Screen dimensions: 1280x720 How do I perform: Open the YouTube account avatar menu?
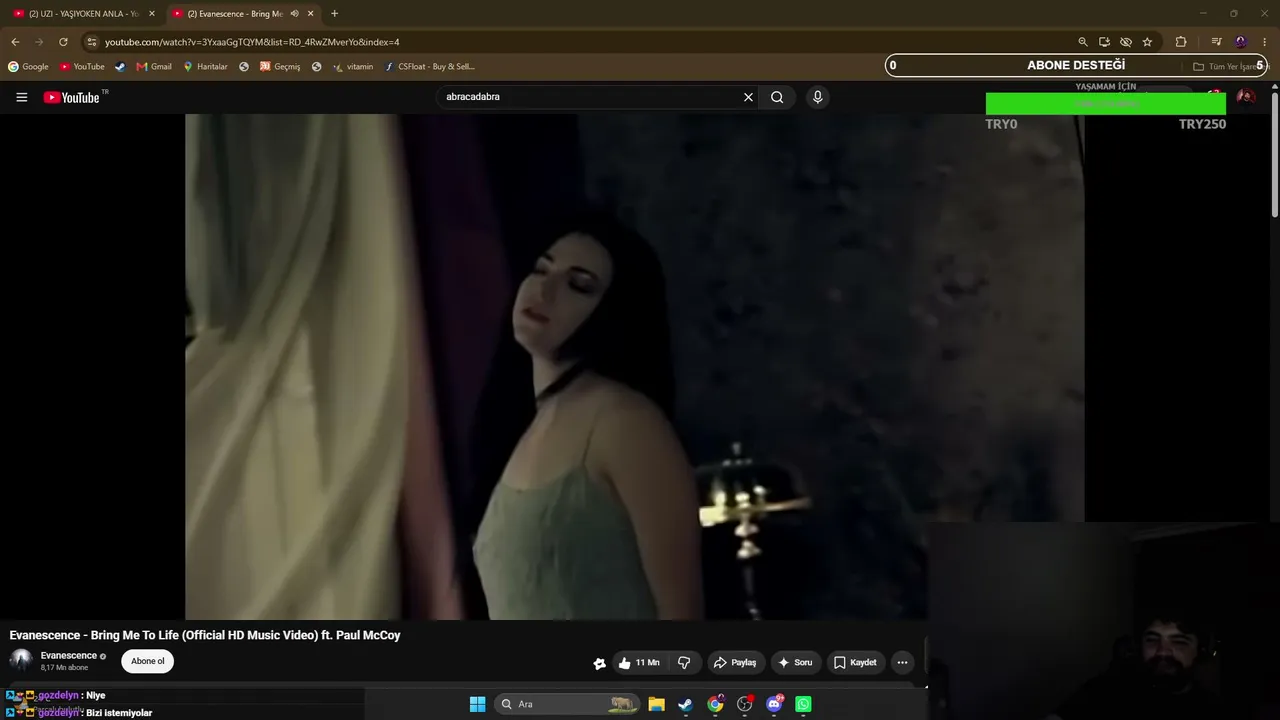(x=1246, y=97)
